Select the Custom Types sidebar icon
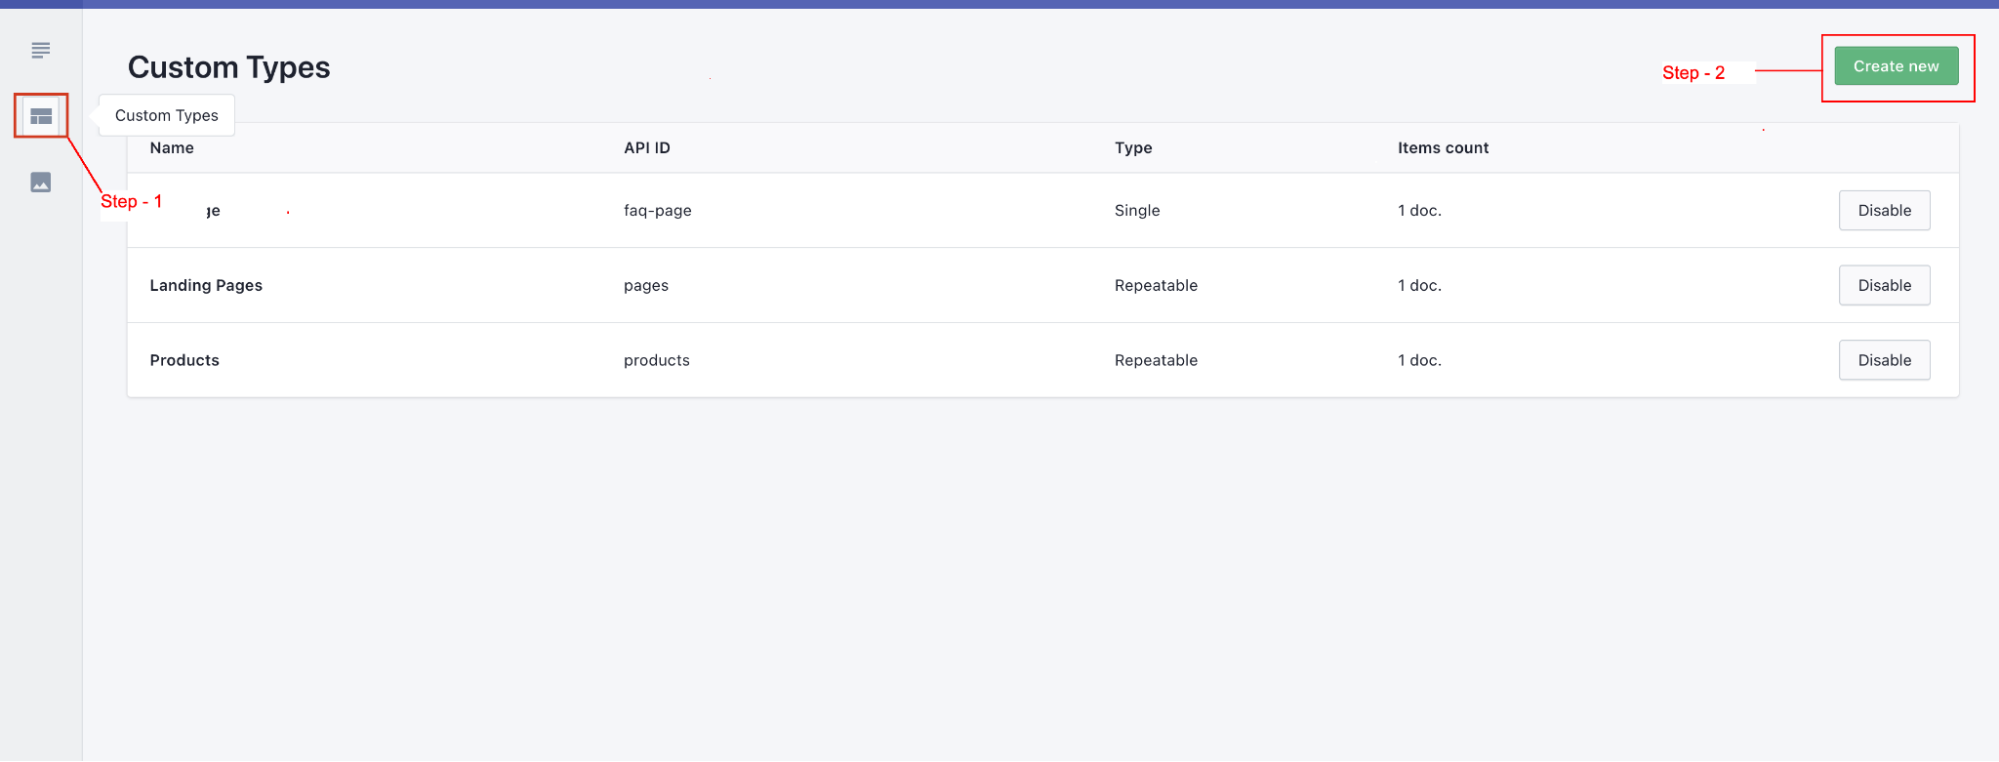1999x762 pixels. tap(41, 116)
